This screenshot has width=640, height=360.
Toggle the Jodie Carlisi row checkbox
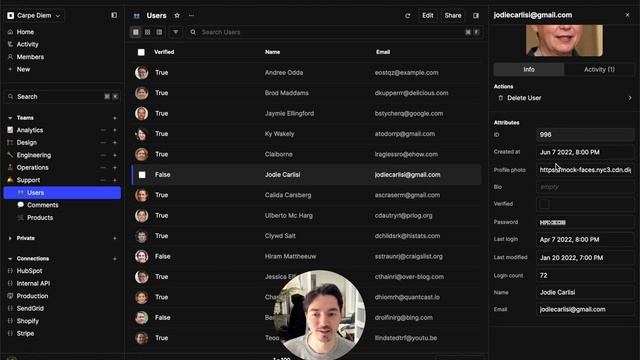pyautogui.click(x=142, y=175)
